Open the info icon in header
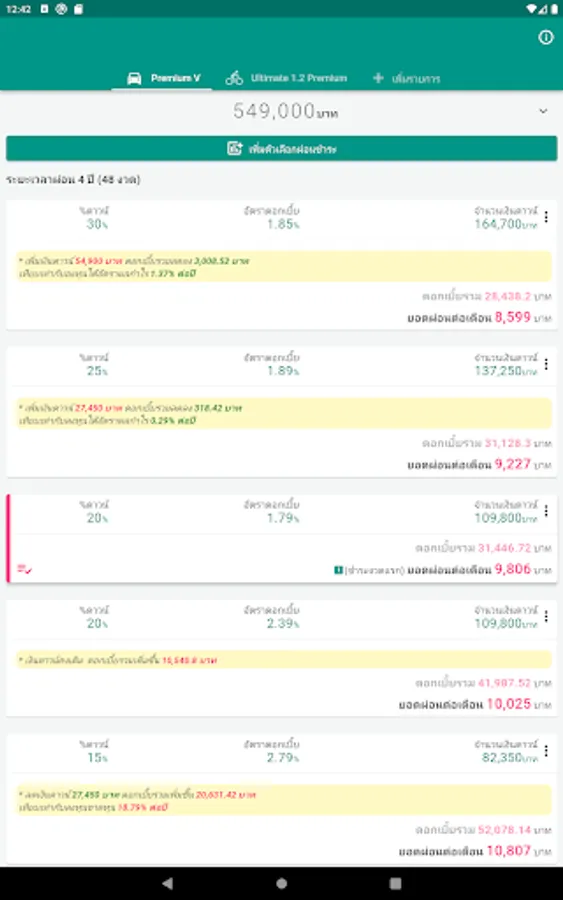This screenshot has height=900, width=563. [x=545, y=37]
